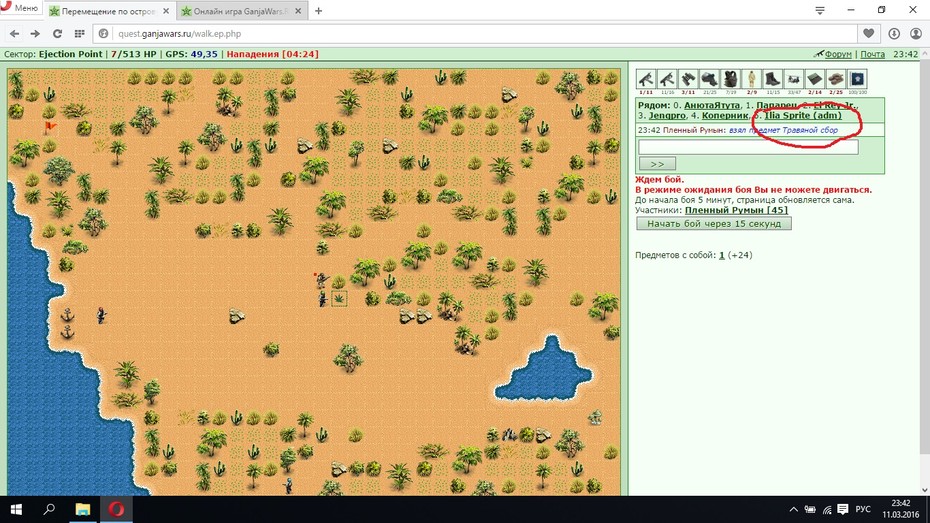This screenshot has height=523, width=930.
Task: Select the helmet equipment icon
Action: (x=709, y=79)
